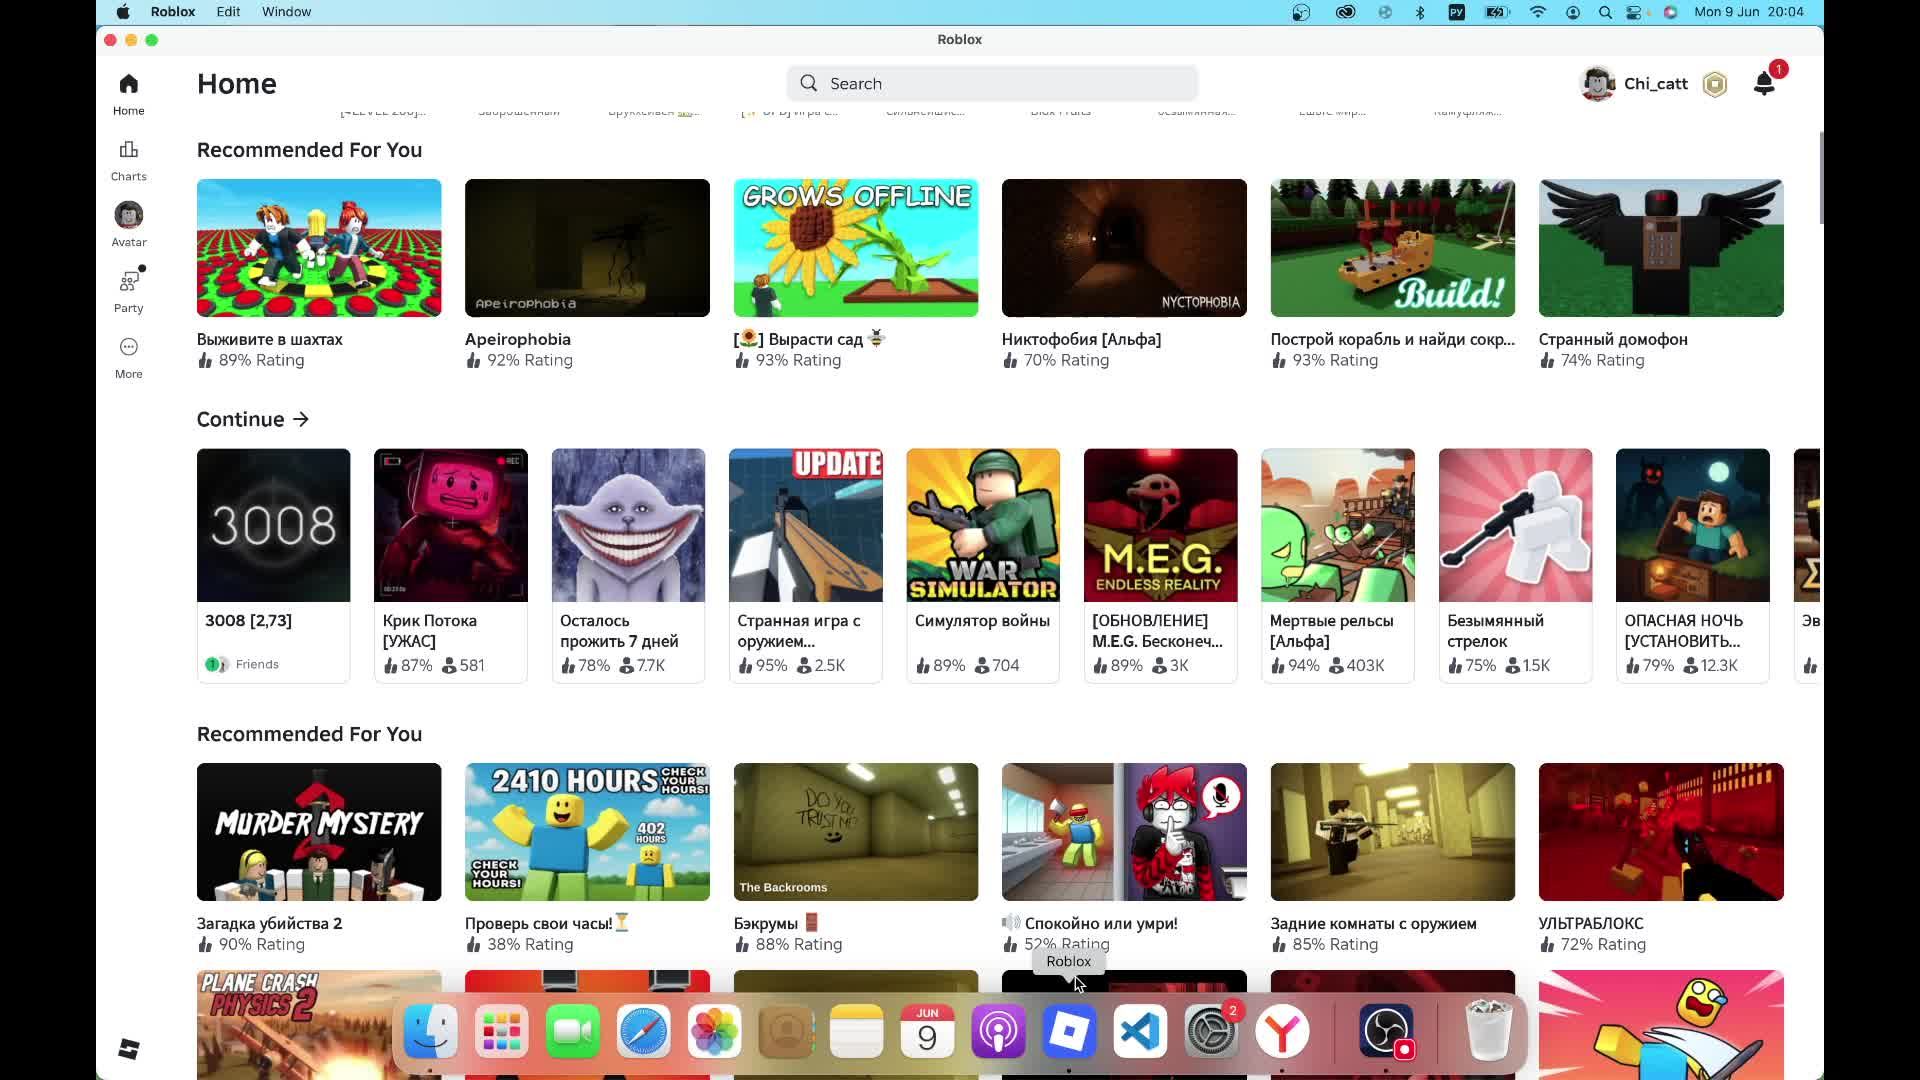Open Visual Studio Code in the Dock
Screen dimensions: 1920x1080
(1140, 1031)
